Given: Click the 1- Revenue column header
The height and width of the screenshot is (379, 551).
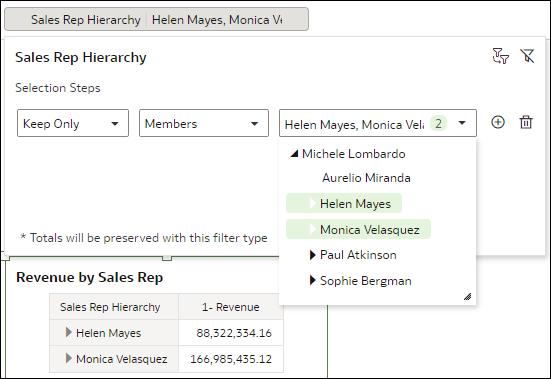Looking at the screenshot, I should point(231,307).
